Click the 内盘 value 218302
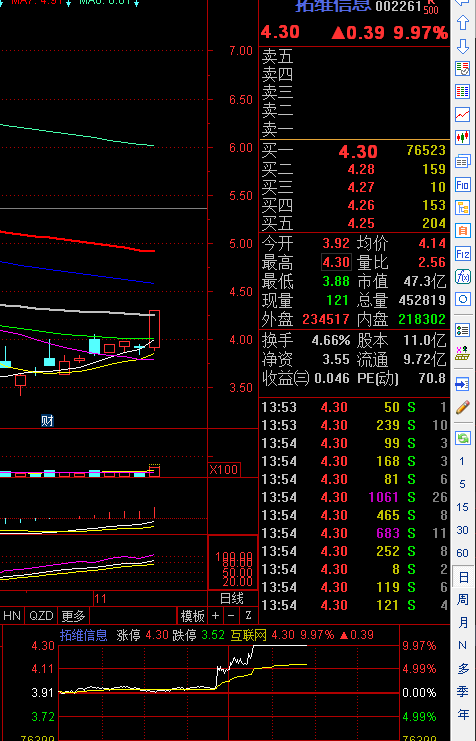Screen dimensions: 476x741 [423, 319]
